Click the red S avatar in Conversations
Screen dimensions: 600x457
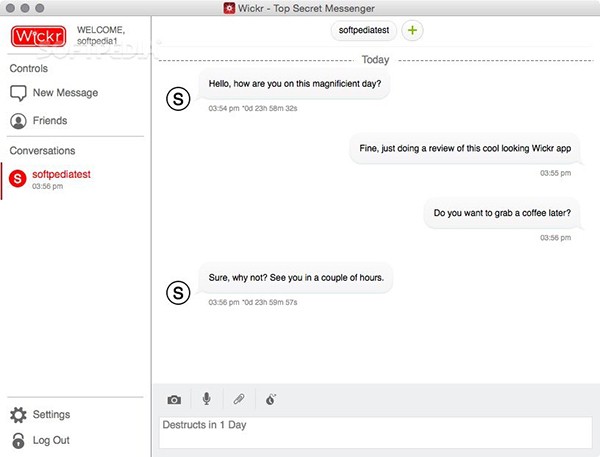point(18,179)
